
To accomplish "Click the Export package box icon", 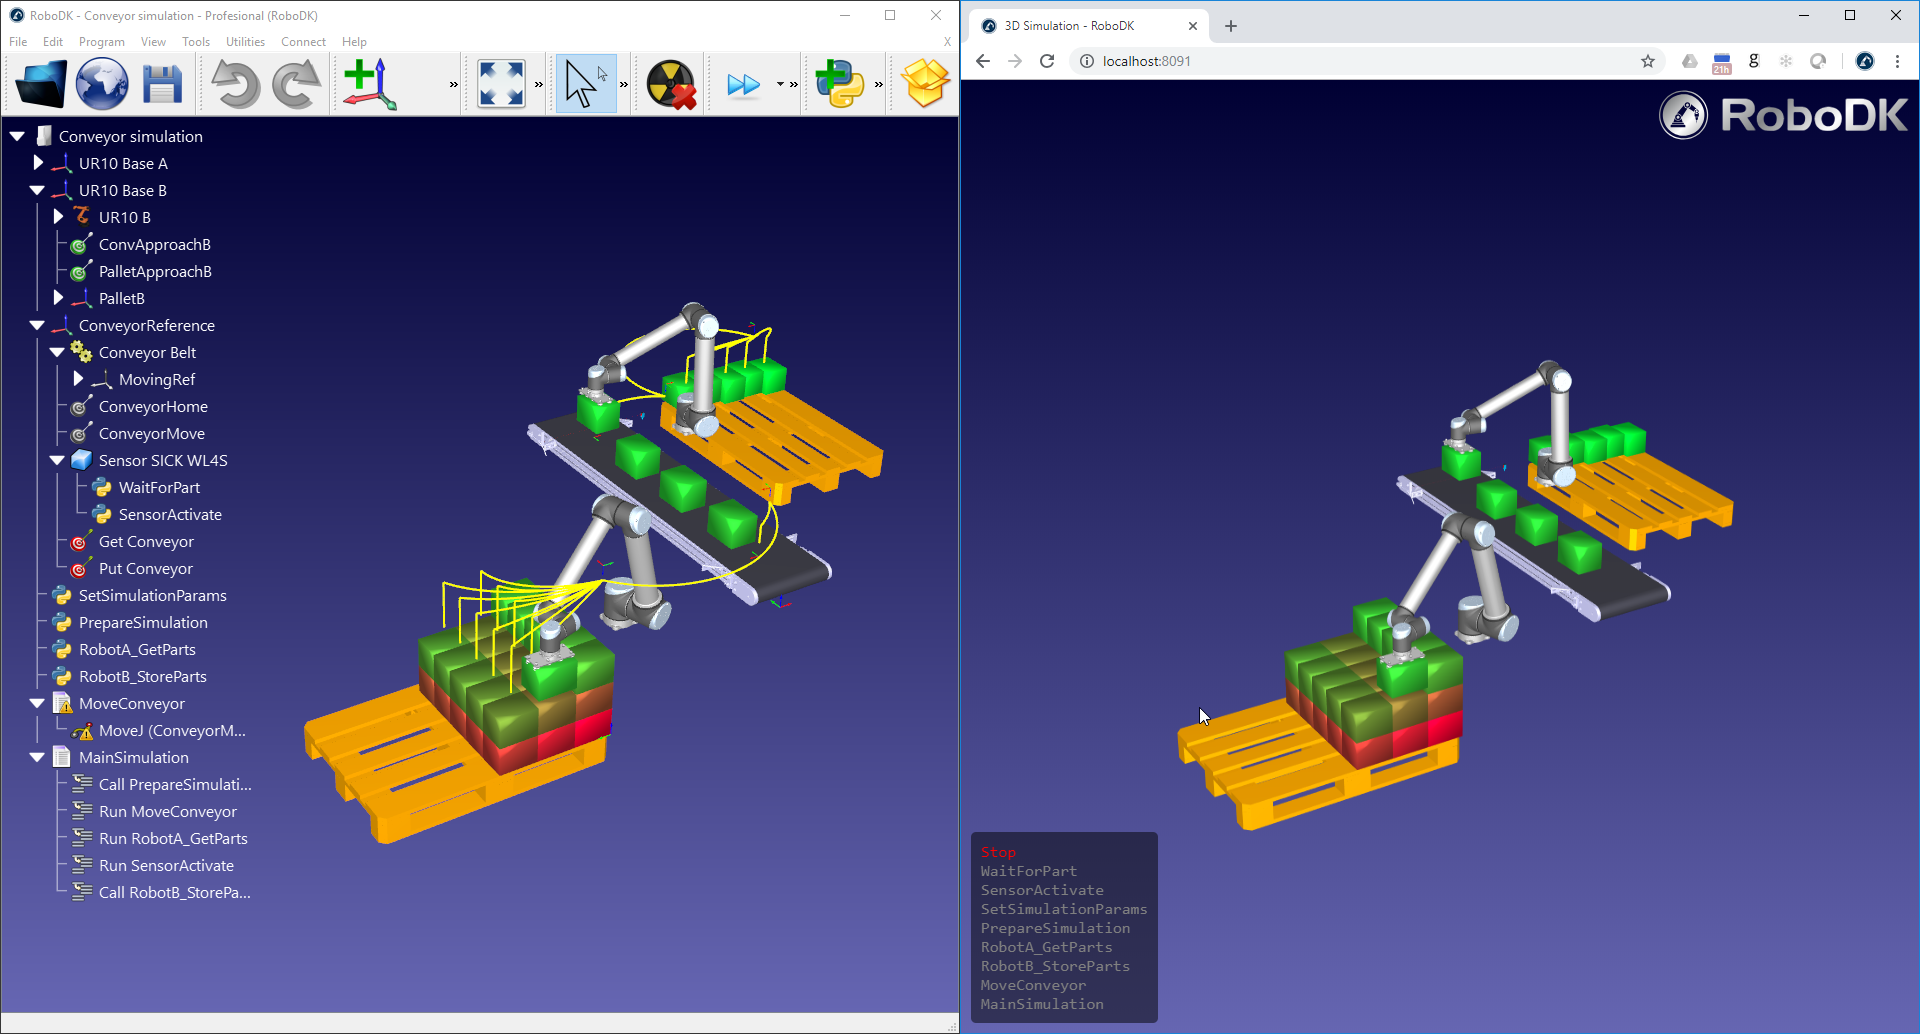I will tap(925, 84).
